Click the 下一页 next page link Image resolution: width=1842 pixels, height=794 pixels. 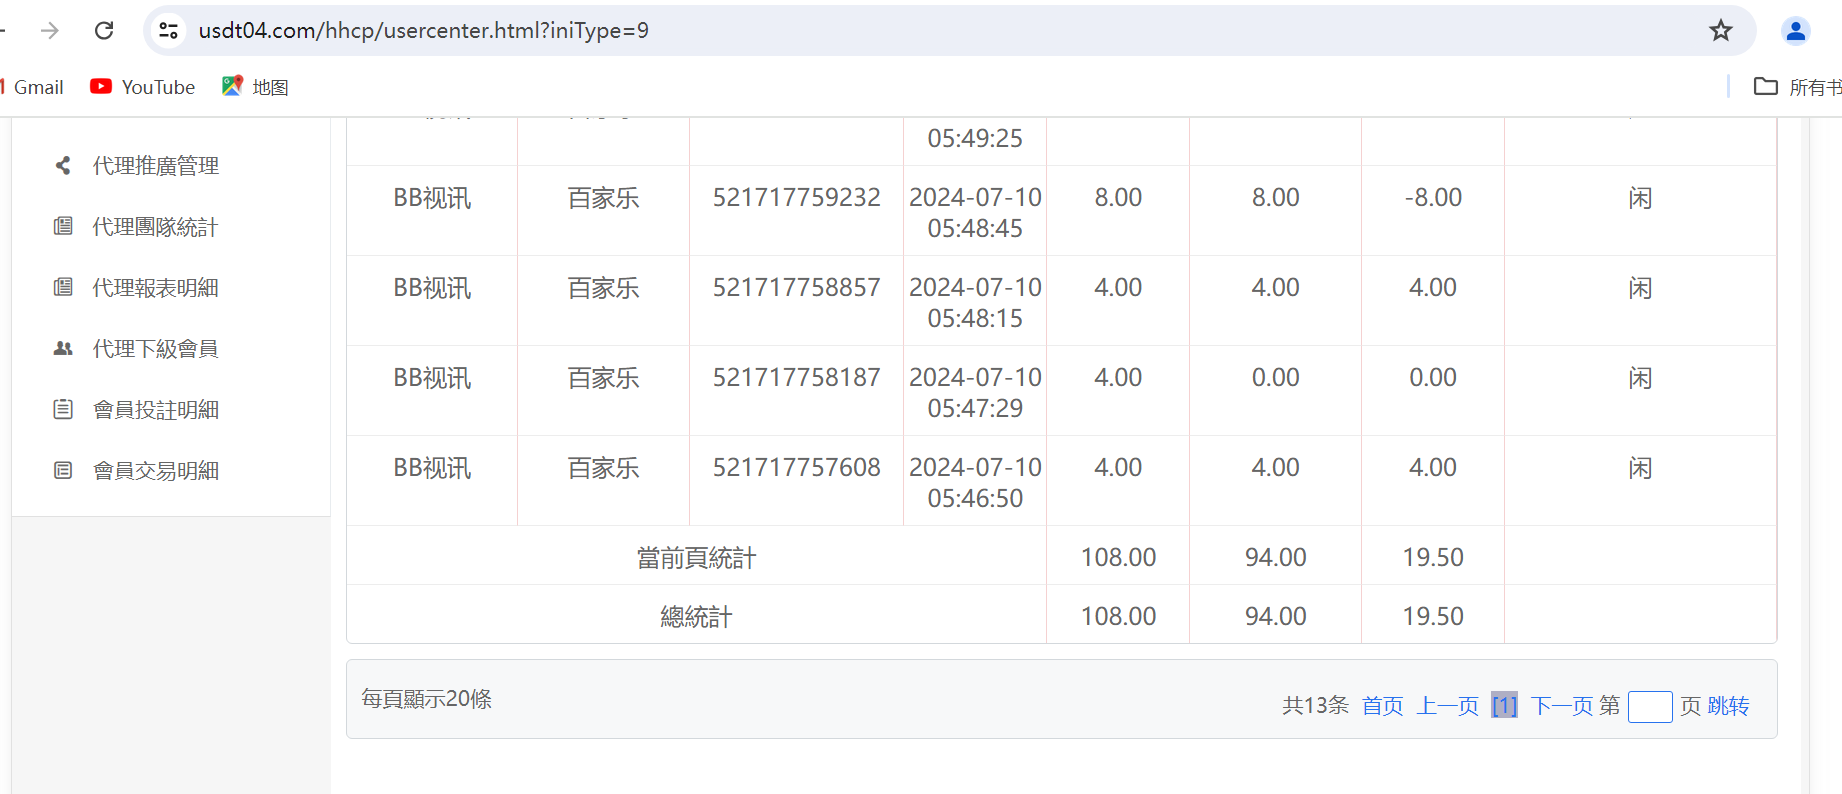(1562, 706)
